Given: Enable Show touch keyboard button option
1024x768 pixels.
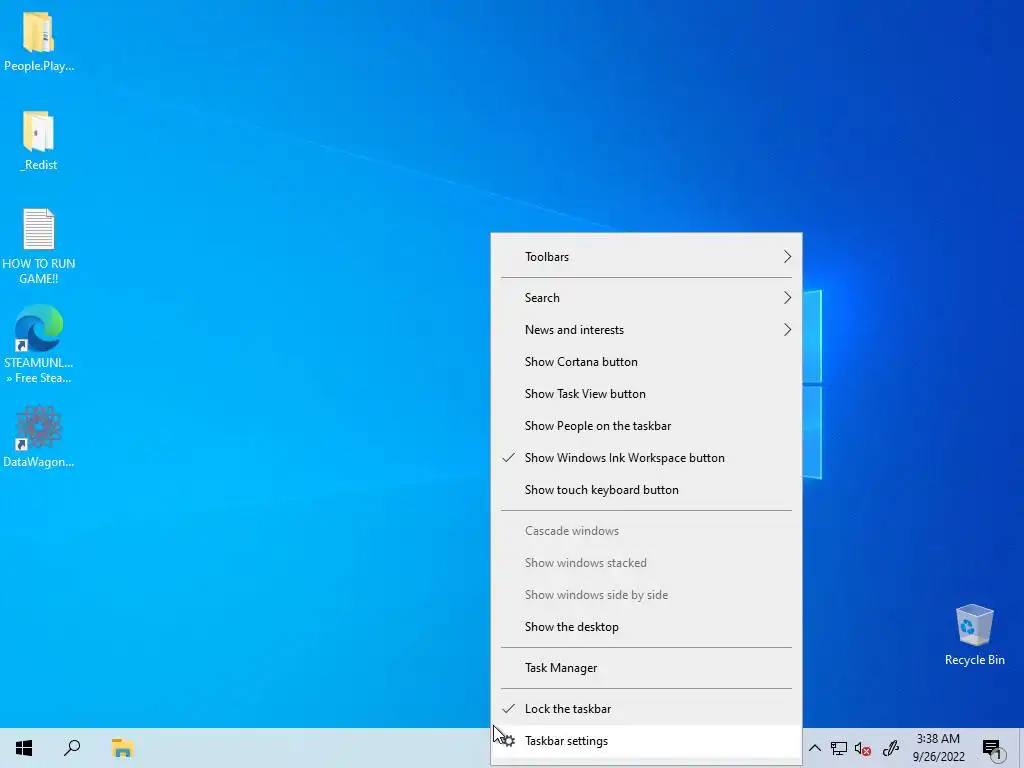Looking at the screenshot, I should point(646,490).
